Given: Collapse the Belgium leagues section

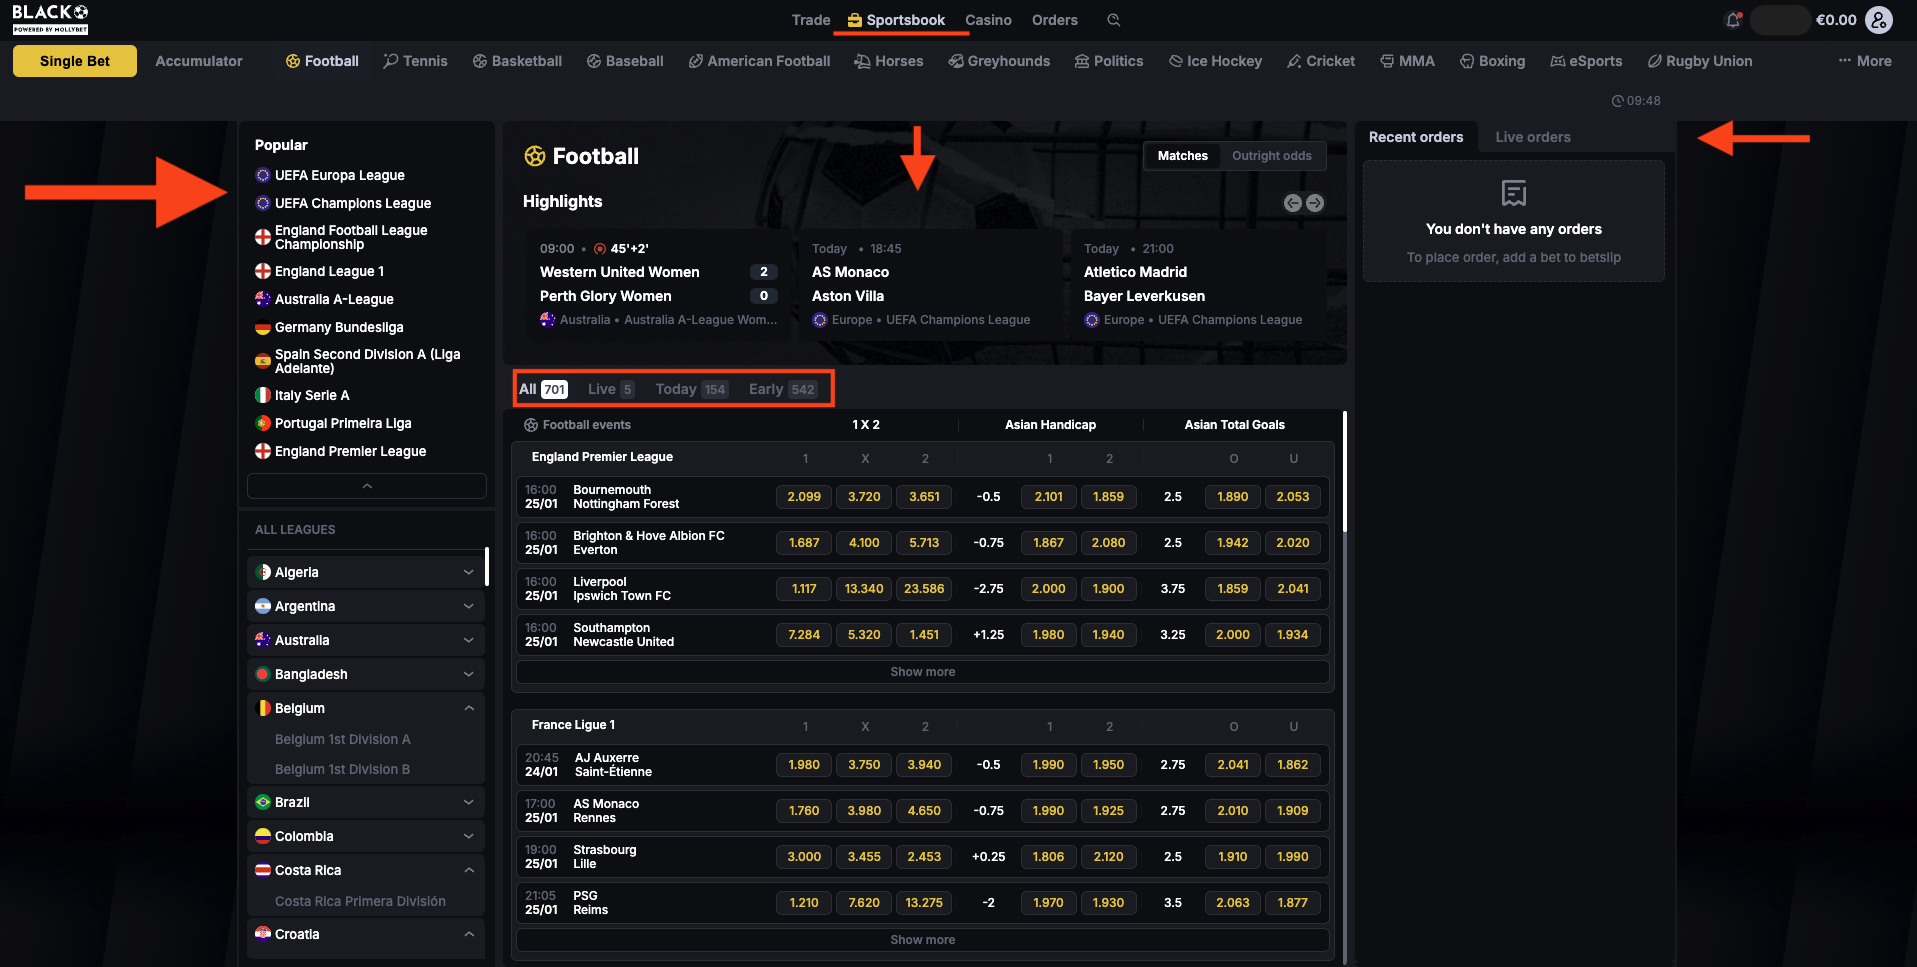Looking at the screenshot, I should pos(468,708).
